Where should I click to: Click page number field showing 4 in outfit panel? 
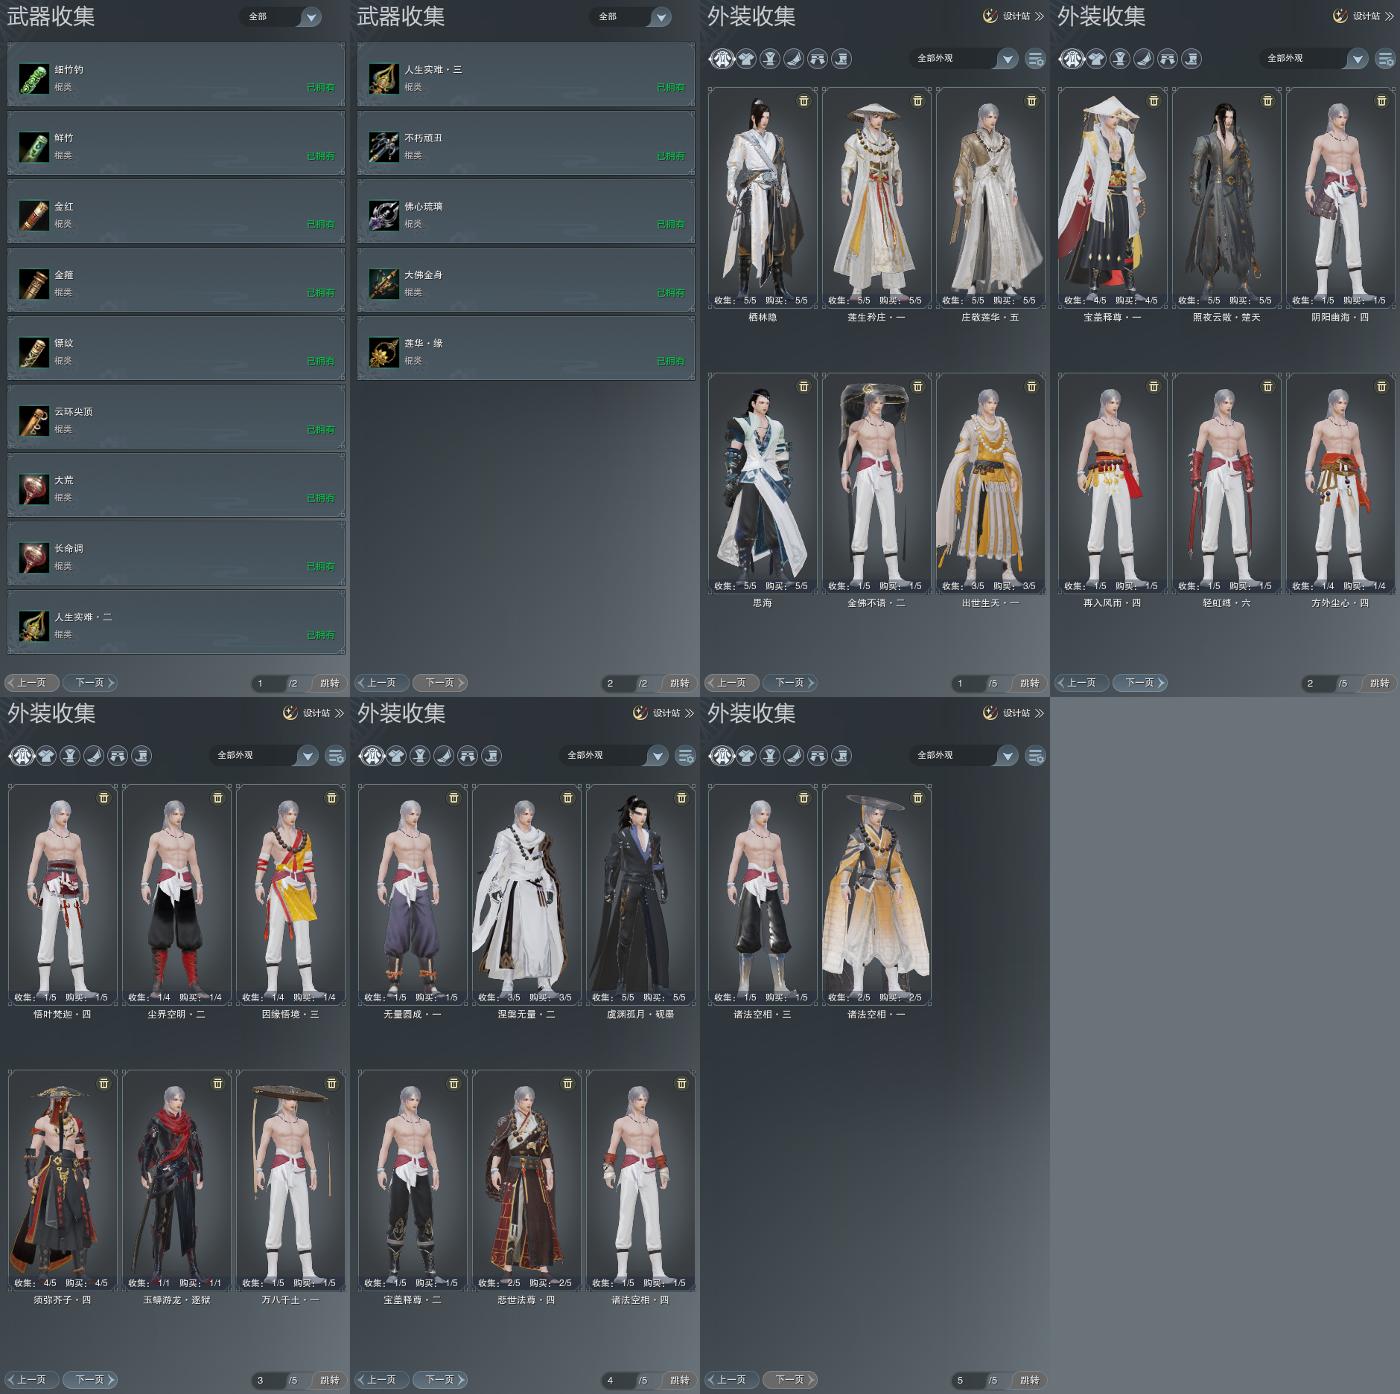[618, 1381]
